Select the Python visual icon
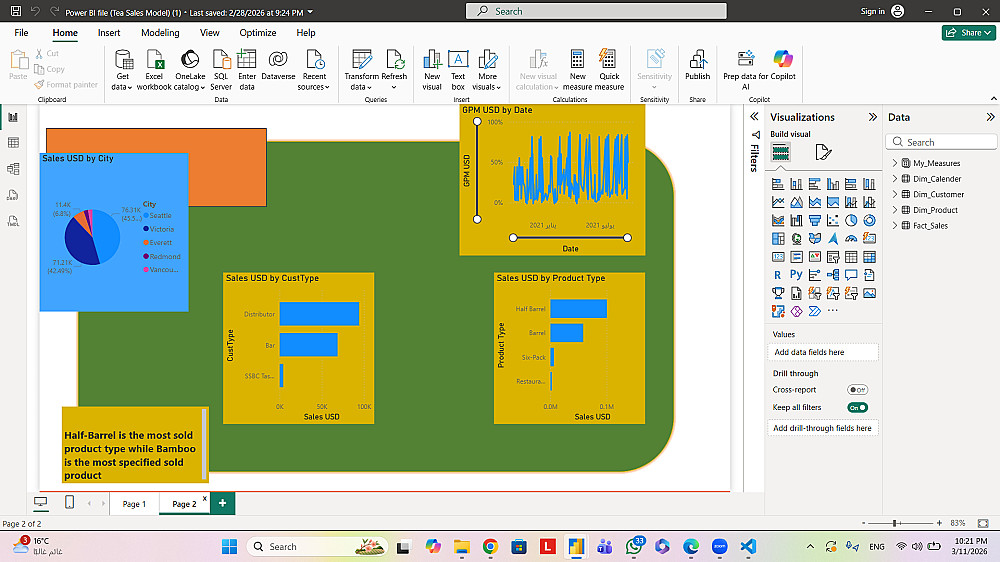This screenshot has width=1000, height=562. click(x=796, y=274)
